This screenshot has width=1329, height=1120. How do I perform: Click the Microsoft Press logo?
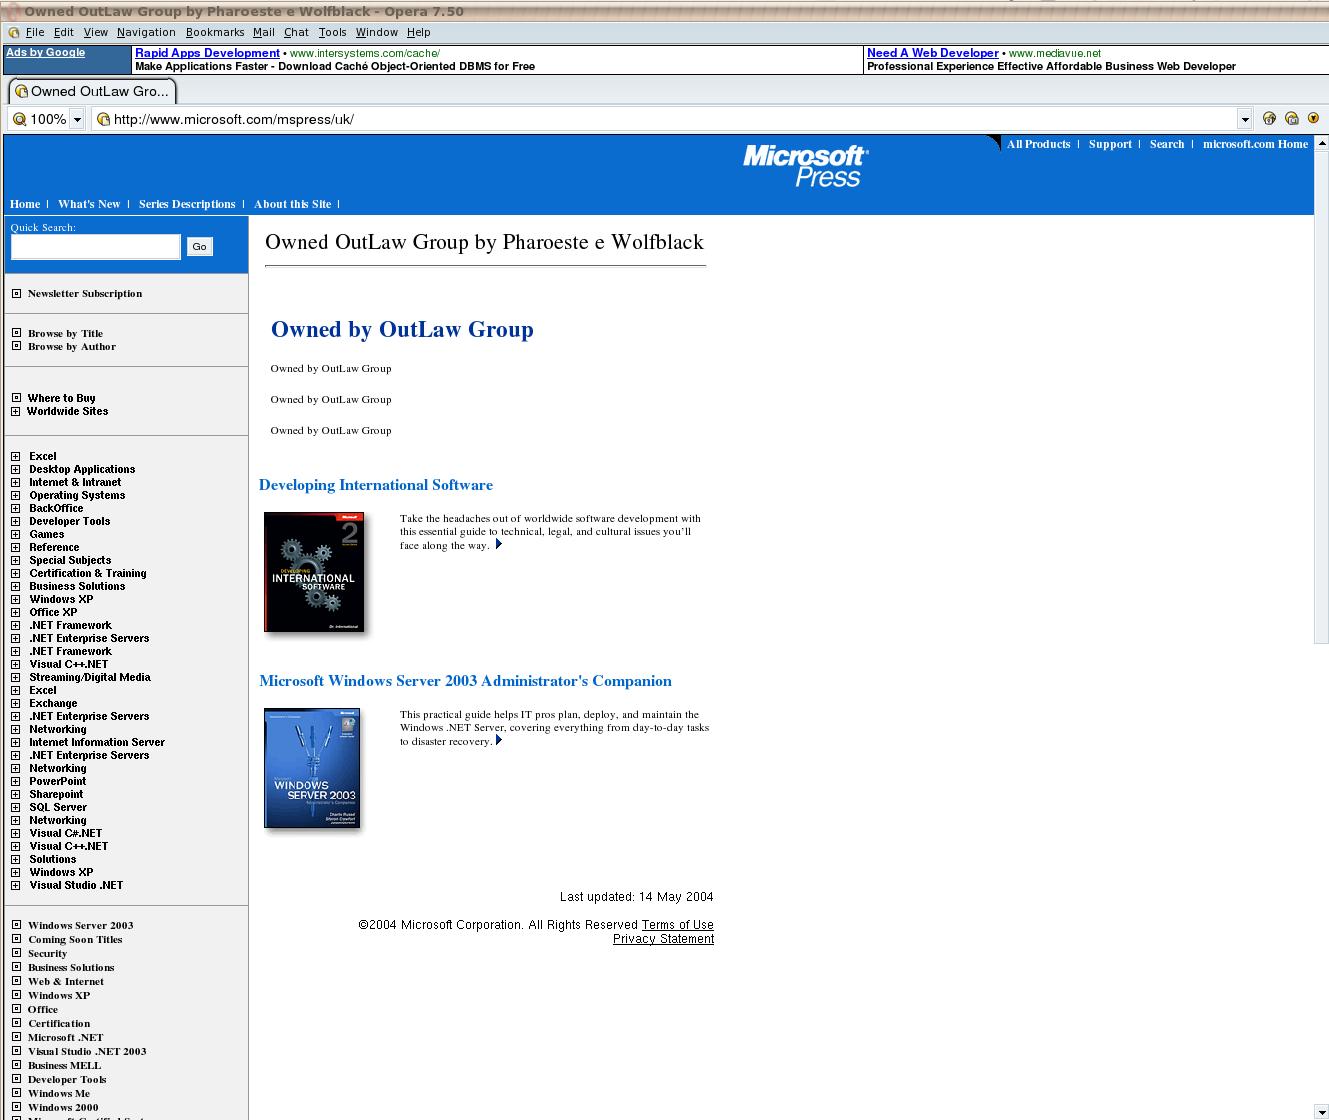coord(805,166)
